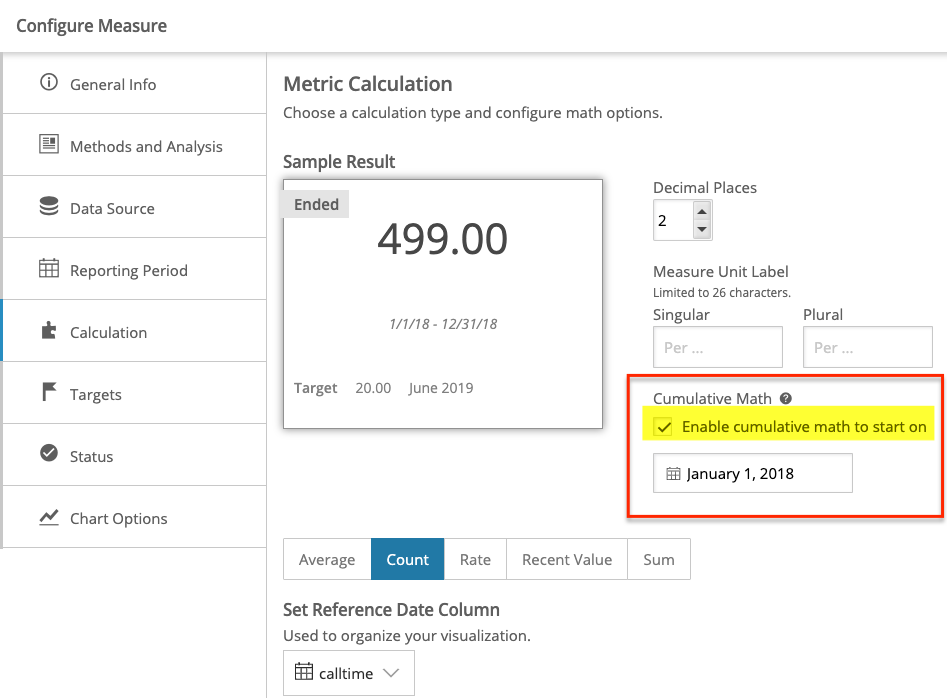The width and height of the screenshot is (947, 698).
Task: Open General Info section
Action: (135, 83)
